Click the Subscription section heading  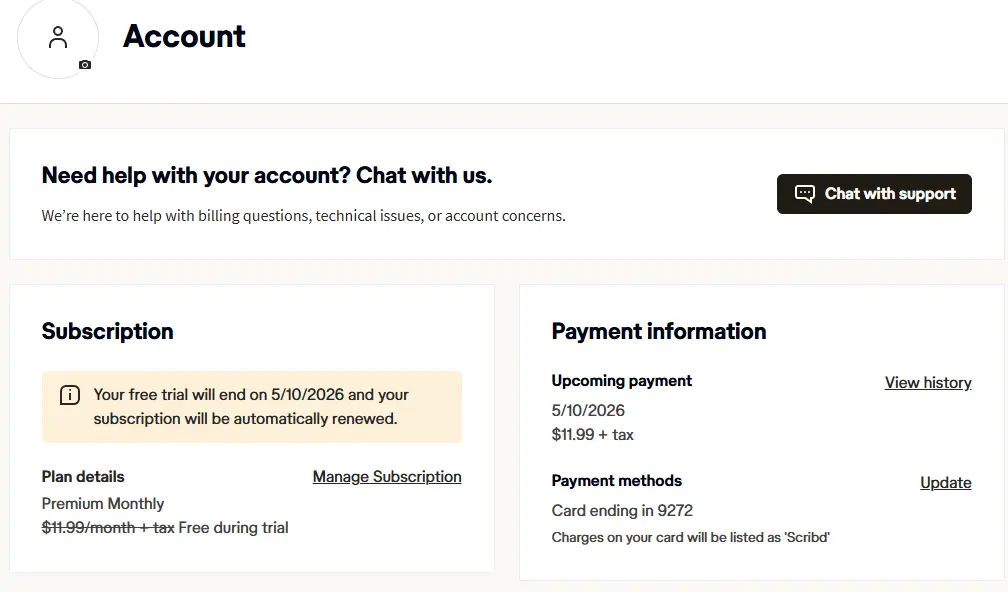point(107,331)
